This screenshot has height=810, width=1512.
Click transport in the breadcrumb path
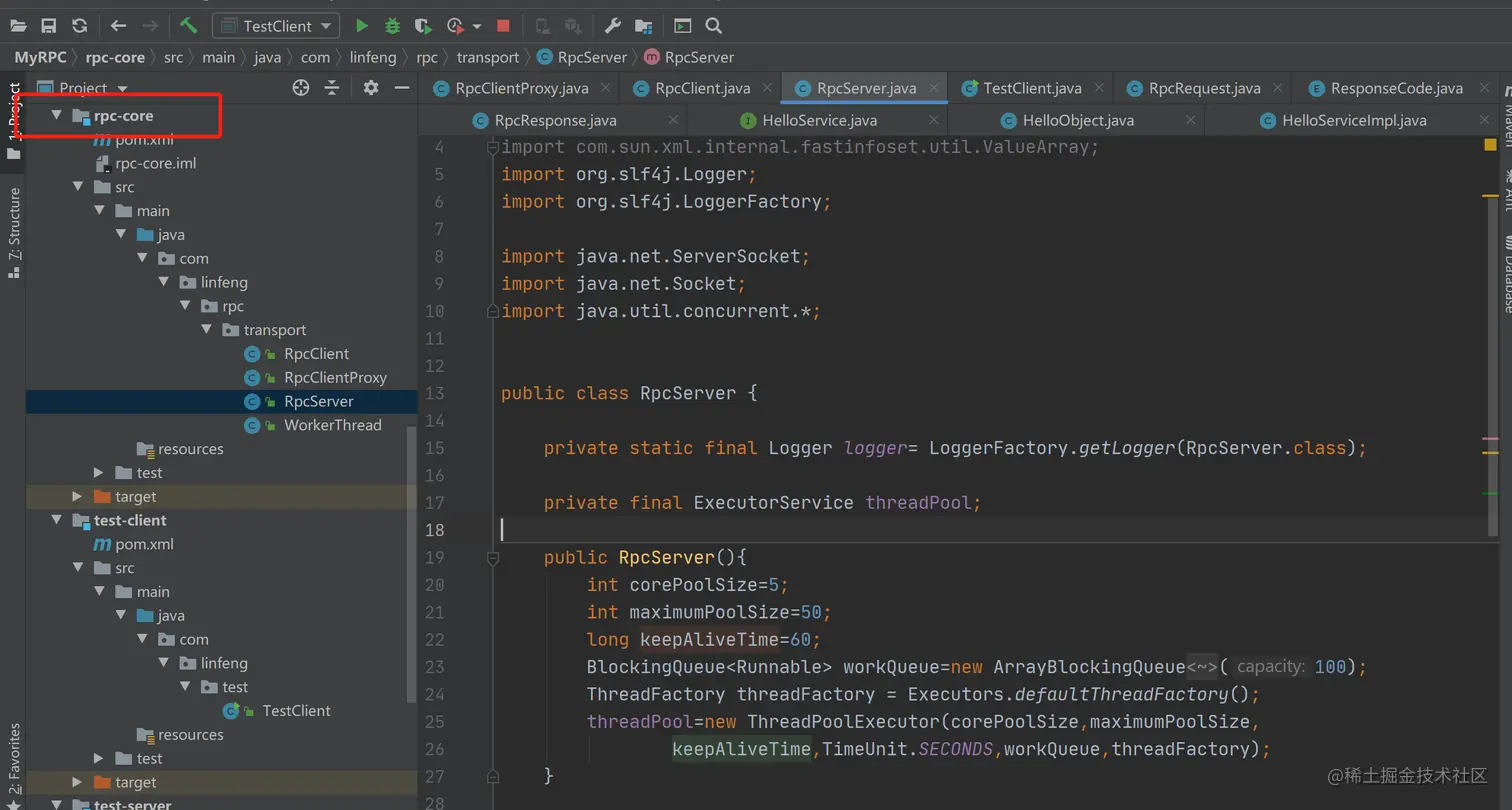pos(487,57)
